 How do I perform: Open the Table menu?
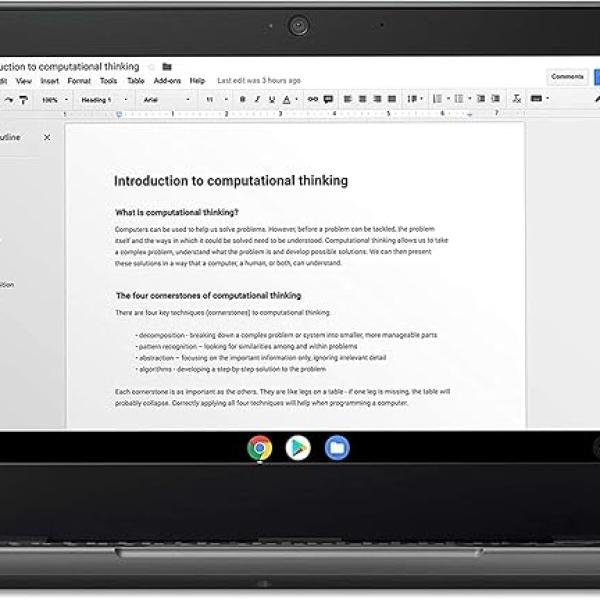click(135, 81)
